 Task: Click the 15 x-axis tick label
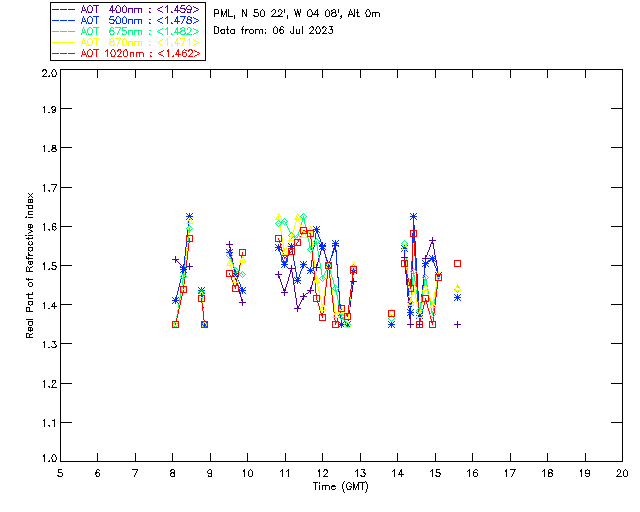click(435, 473)
